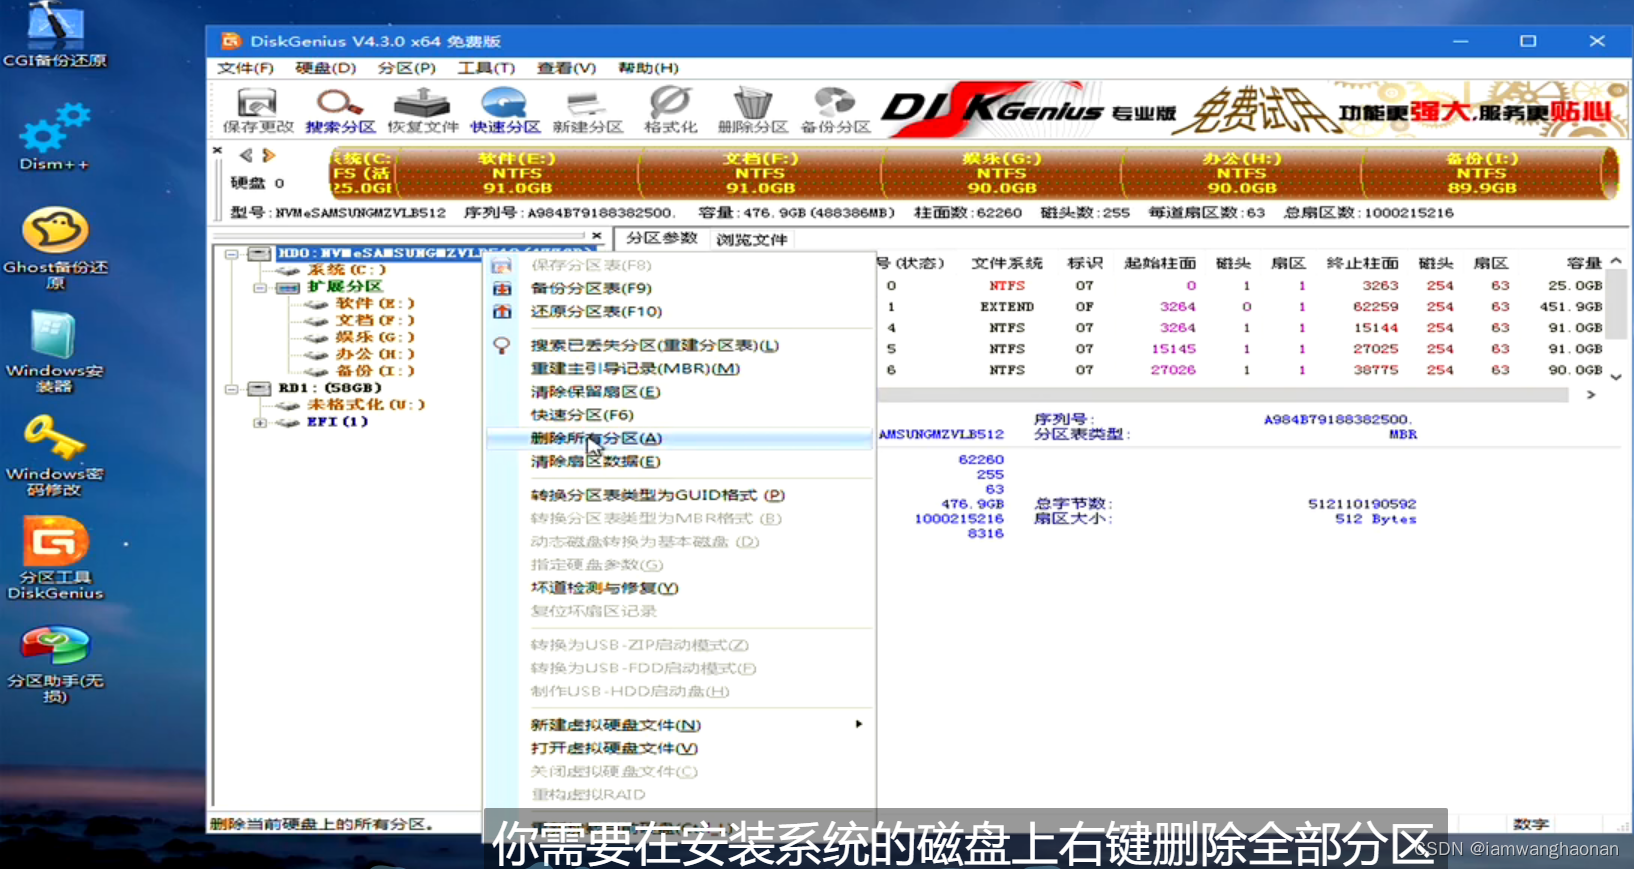Click the 文件系统 column header
Screen dimensions: 1634x869
pyautogui.click(x=1007, y=263)
